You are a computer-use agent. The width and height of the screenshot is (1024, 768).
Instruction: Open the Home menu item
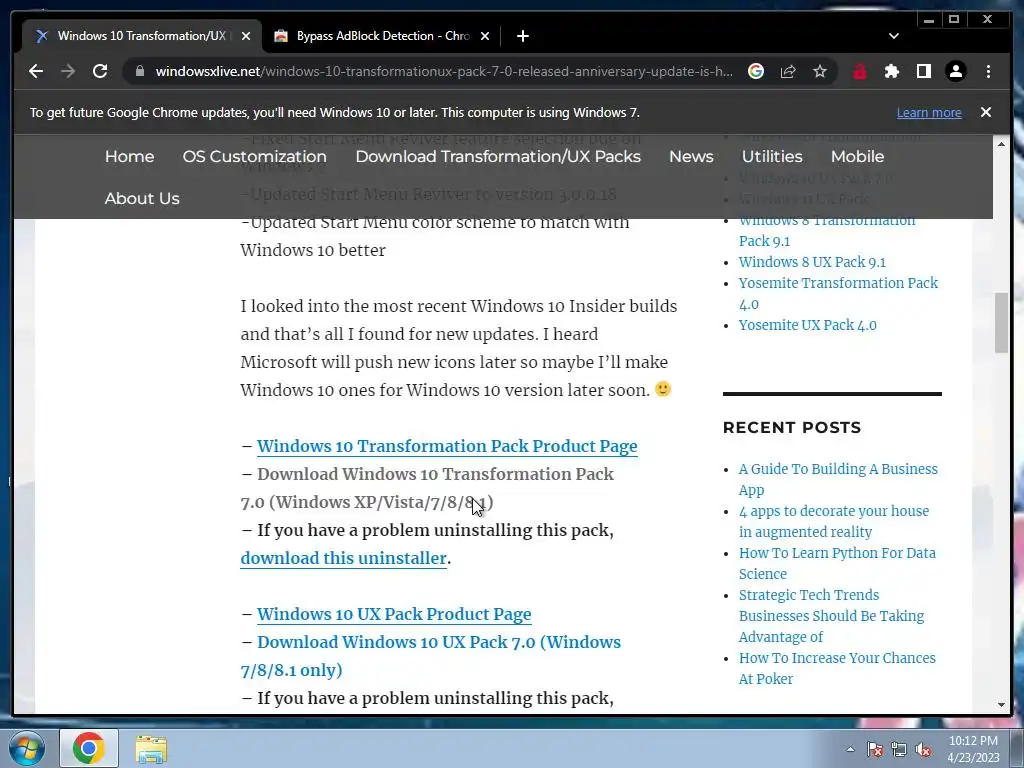(x=129, y=157)
